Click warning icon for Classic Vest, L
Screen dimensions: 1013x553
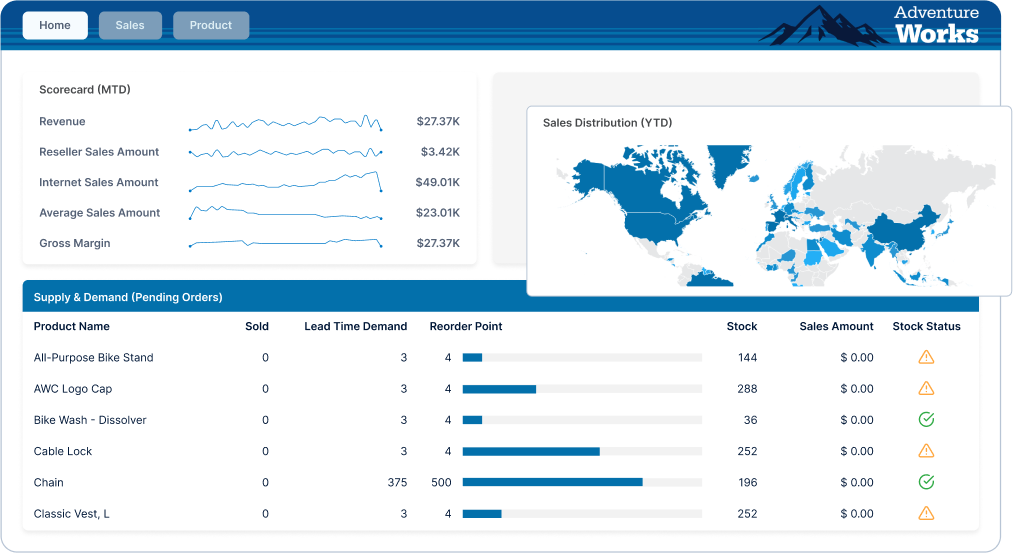(x=926, y=514)
